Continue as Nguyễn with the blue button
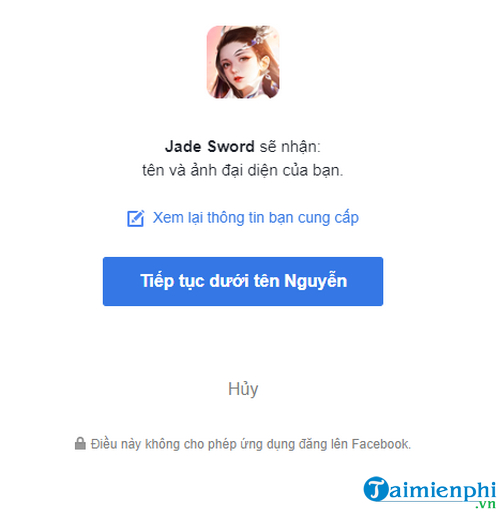The width and height of the screenshot is (500, 514). click(243, 281)
